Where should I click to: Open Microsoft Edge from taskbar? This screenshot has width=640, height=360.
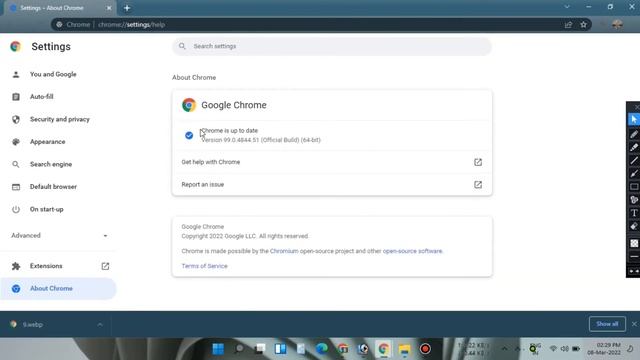[322, 349]
